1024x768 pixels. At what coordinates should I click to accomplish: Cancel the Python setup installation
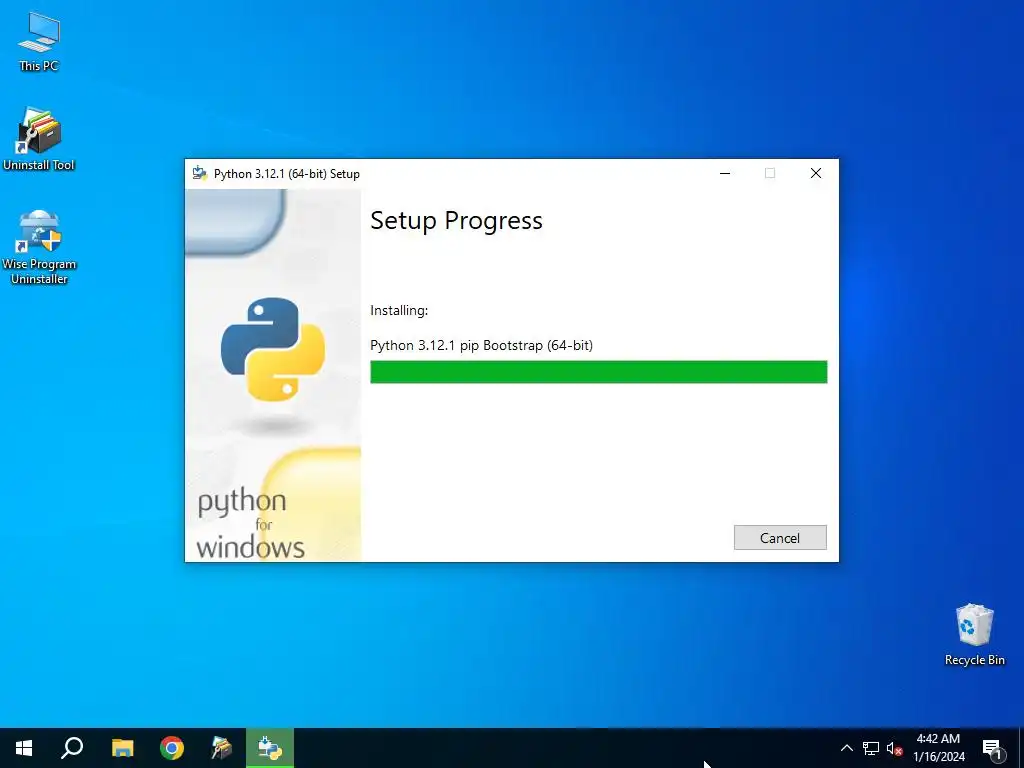click(x=780, y=537)
